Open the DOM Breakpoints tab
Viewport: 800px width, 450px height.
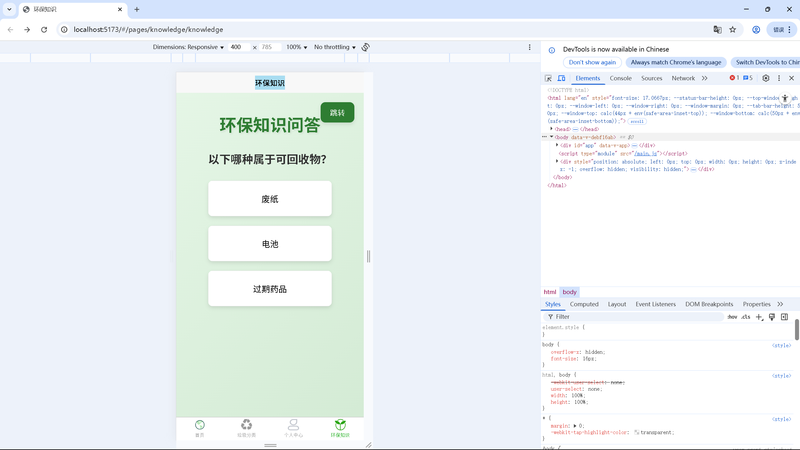point(709,304)
